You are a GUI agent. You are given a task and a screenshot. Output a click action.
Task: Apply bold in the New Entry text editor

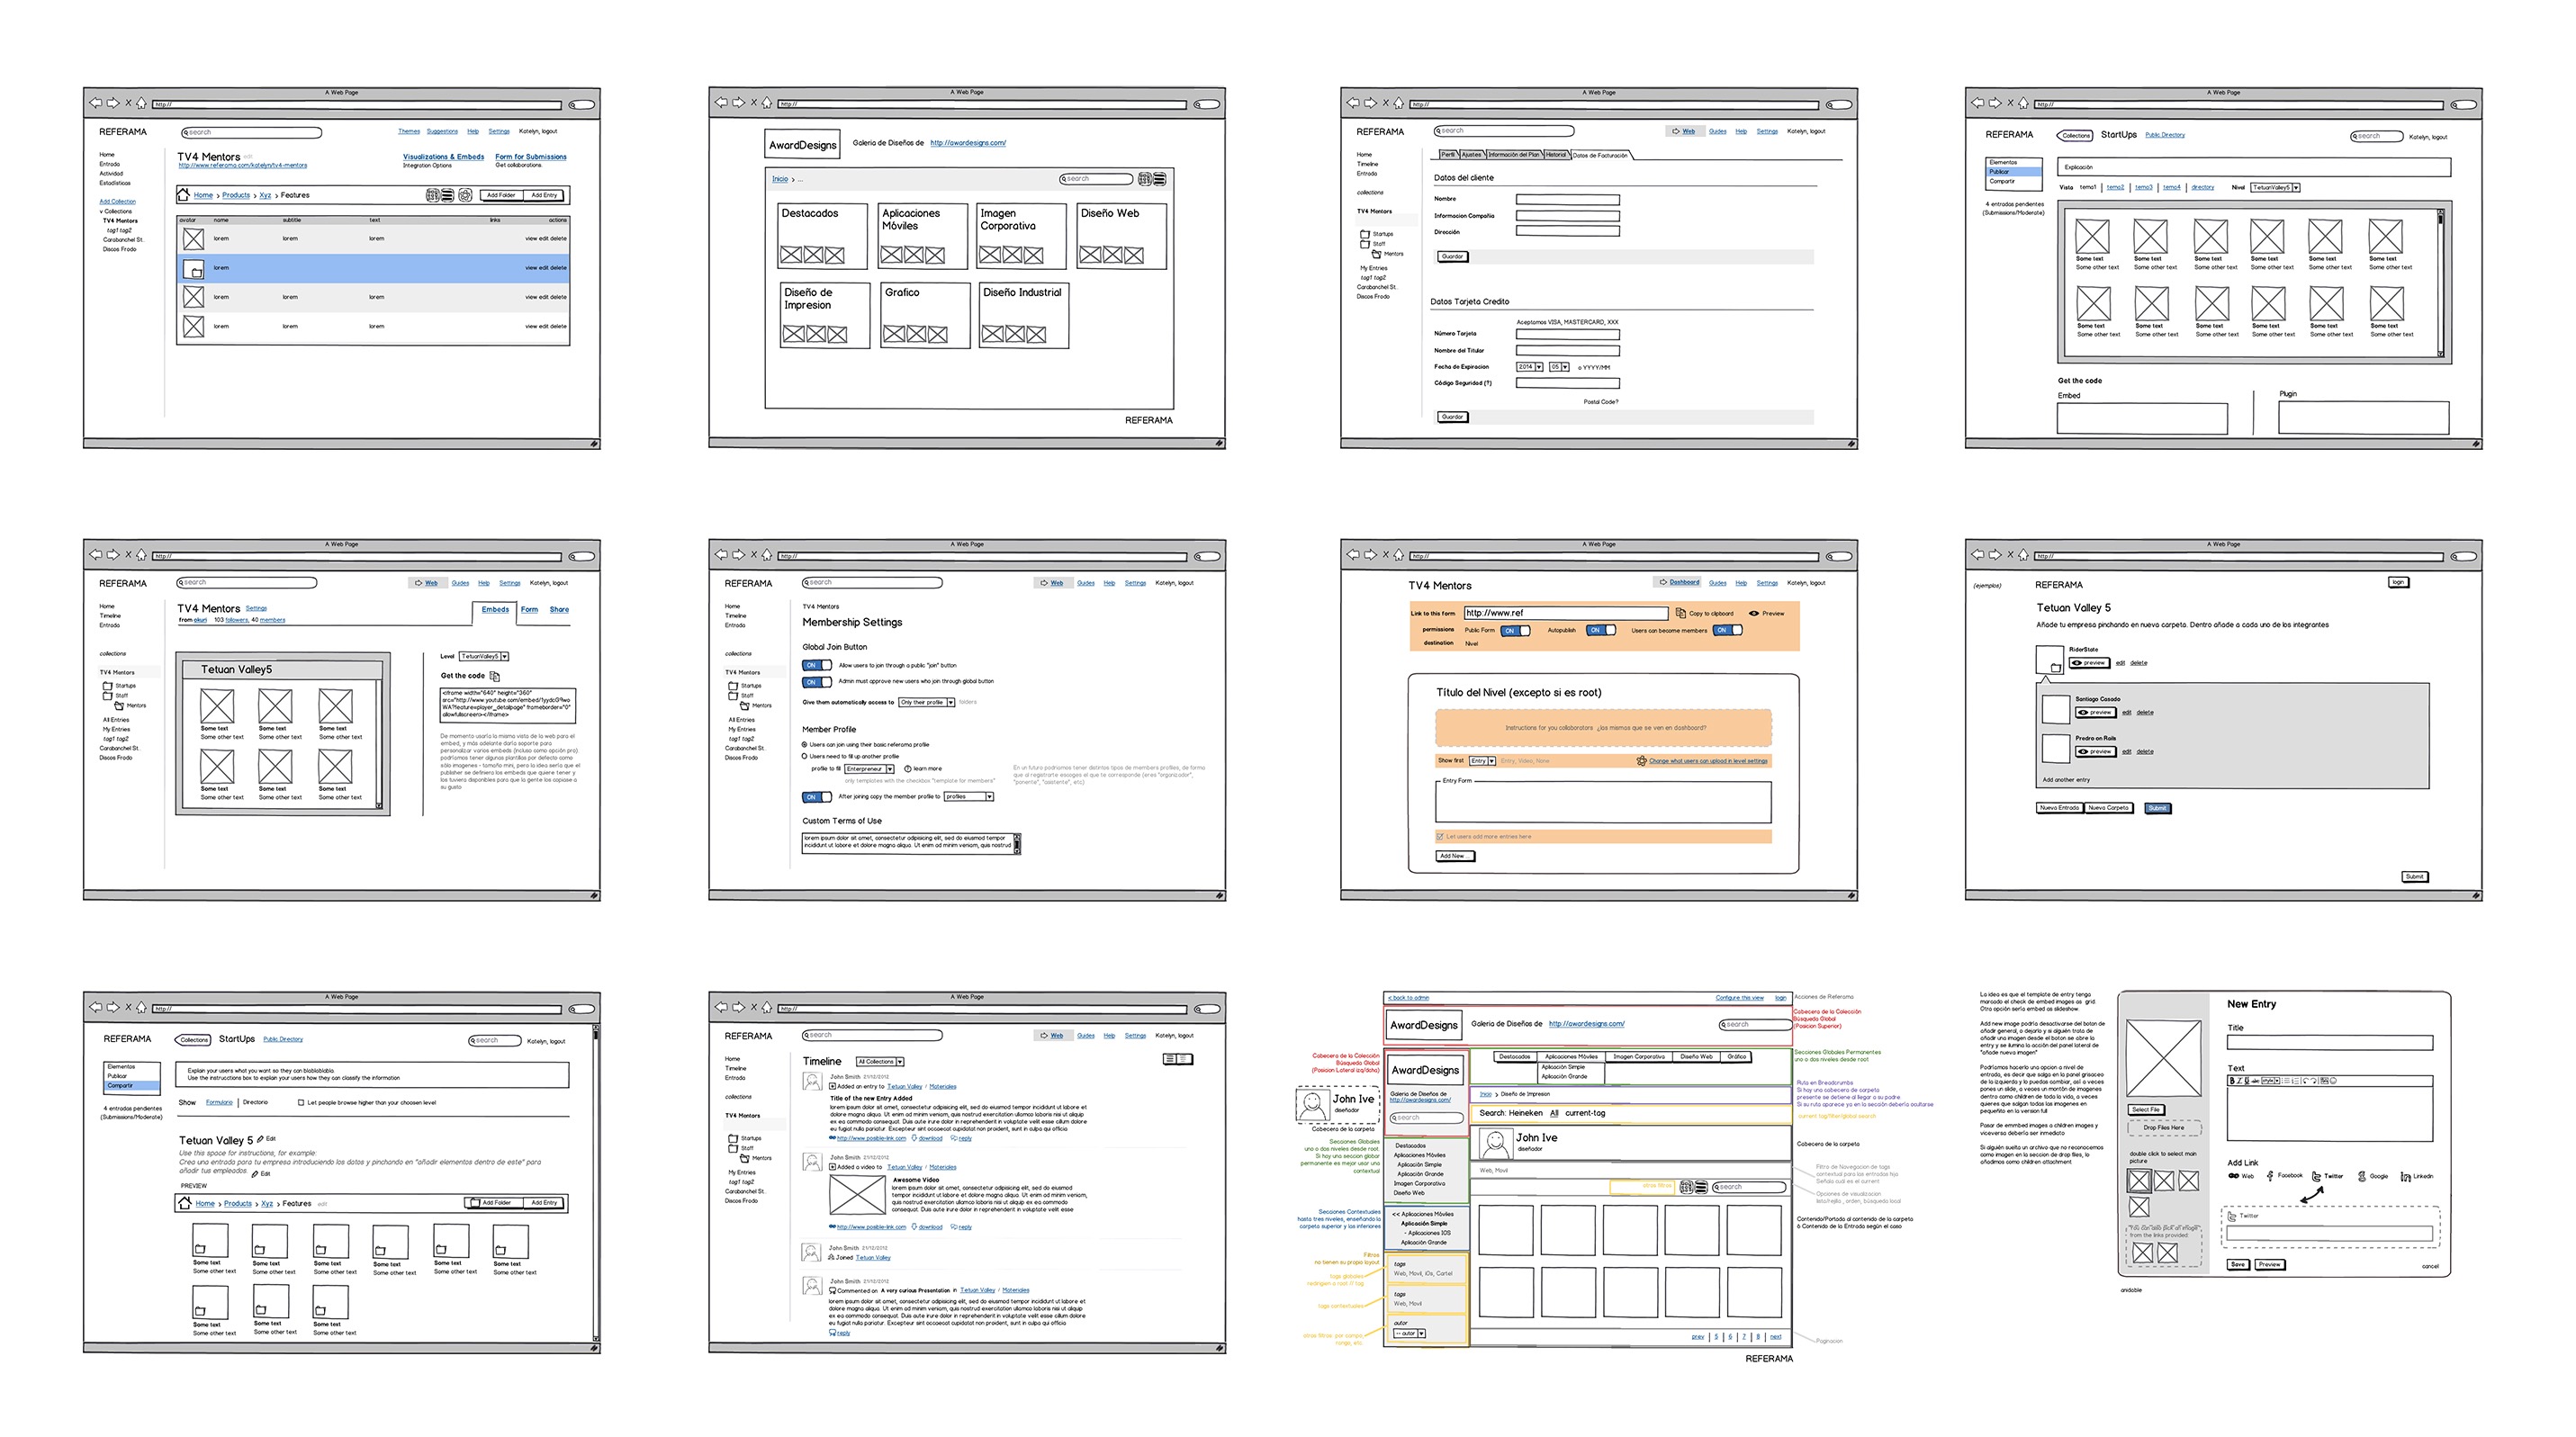click(2231, 1081)
